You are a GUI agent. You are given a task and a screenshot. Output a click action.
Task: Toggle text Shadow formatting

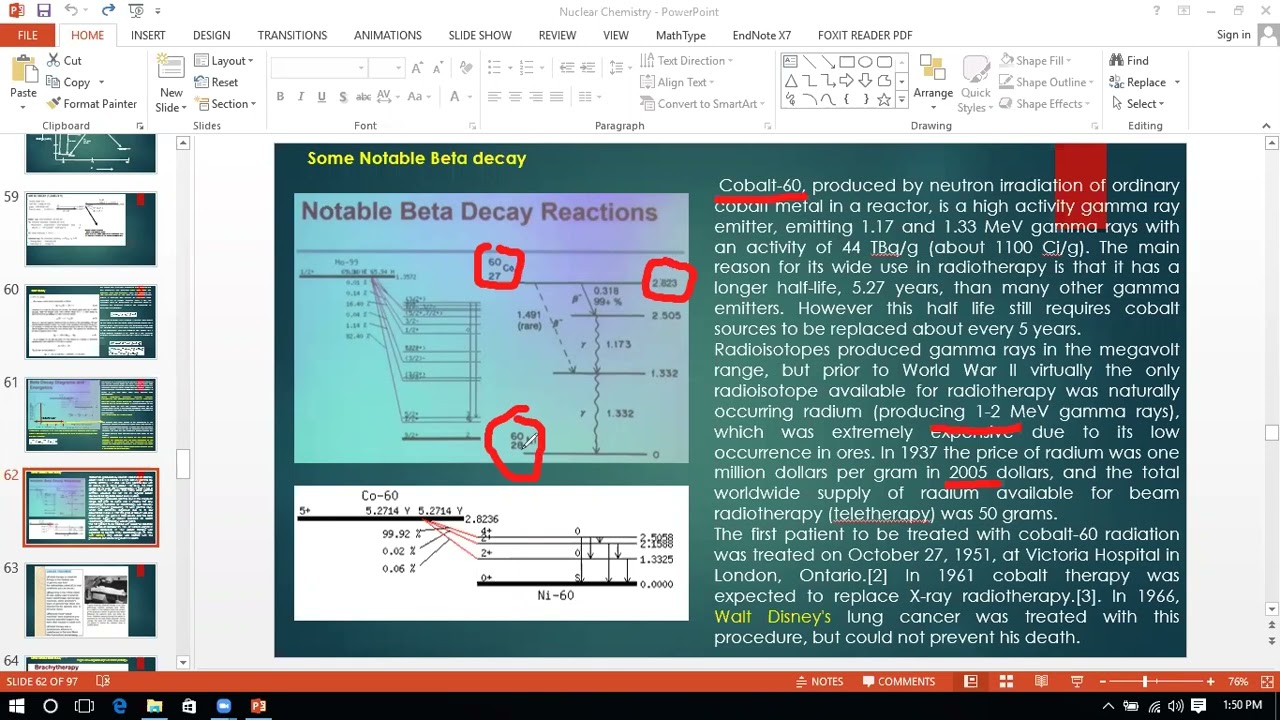343,97
